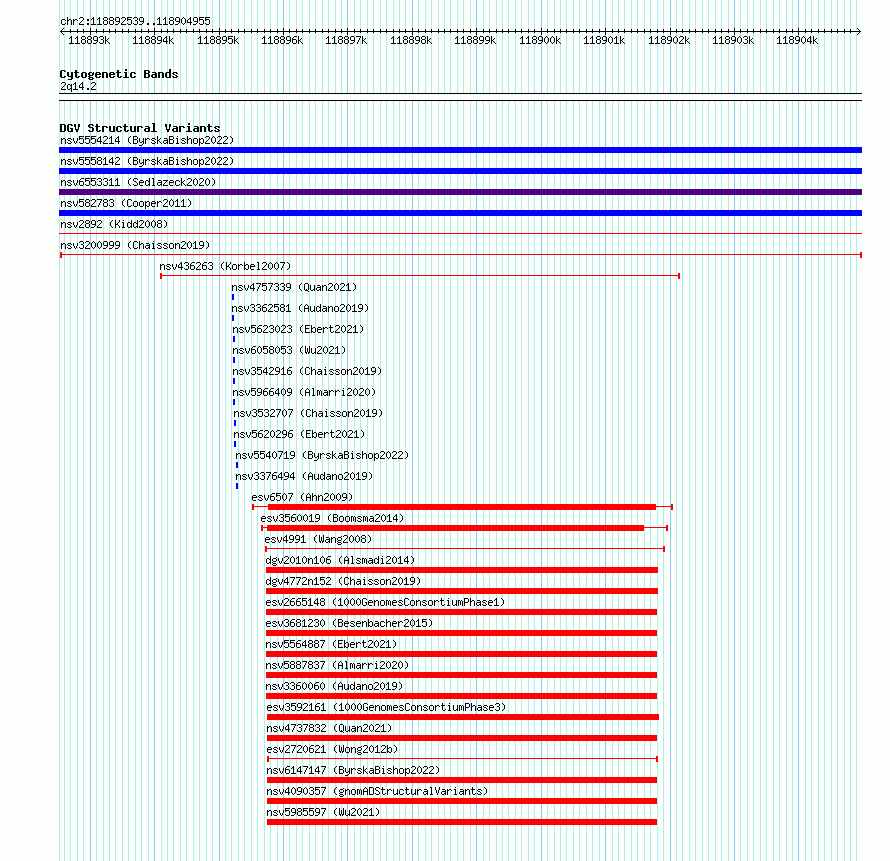Select the nsv3200999 (Chaisson2019) label
Screen dimensions: 890x861
(135, 245)
